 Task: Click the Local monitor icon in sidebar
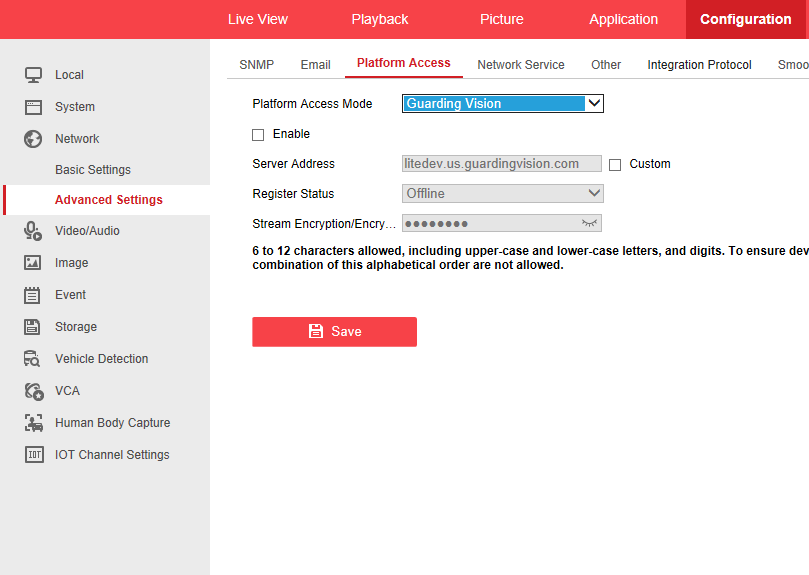[x=33, y=75]
